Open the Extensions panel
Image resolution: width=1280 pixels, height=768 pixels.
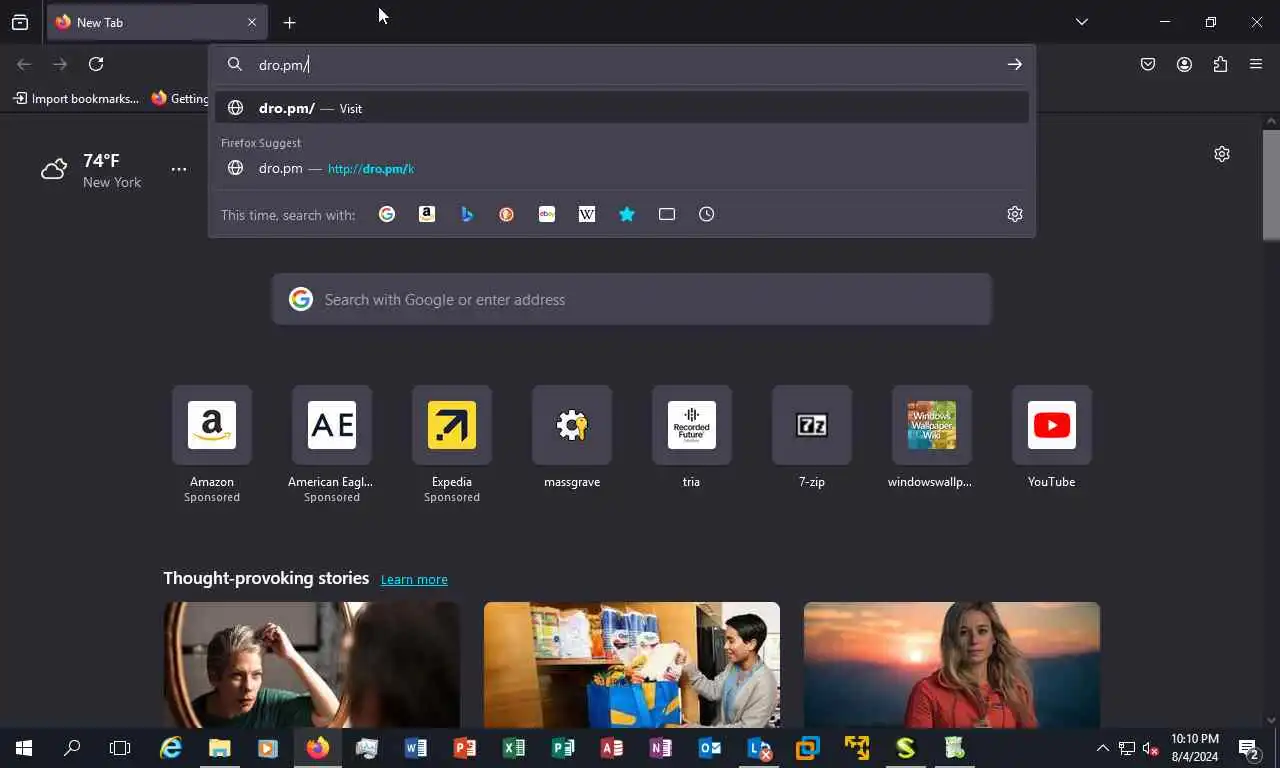tap(1220, 64)
